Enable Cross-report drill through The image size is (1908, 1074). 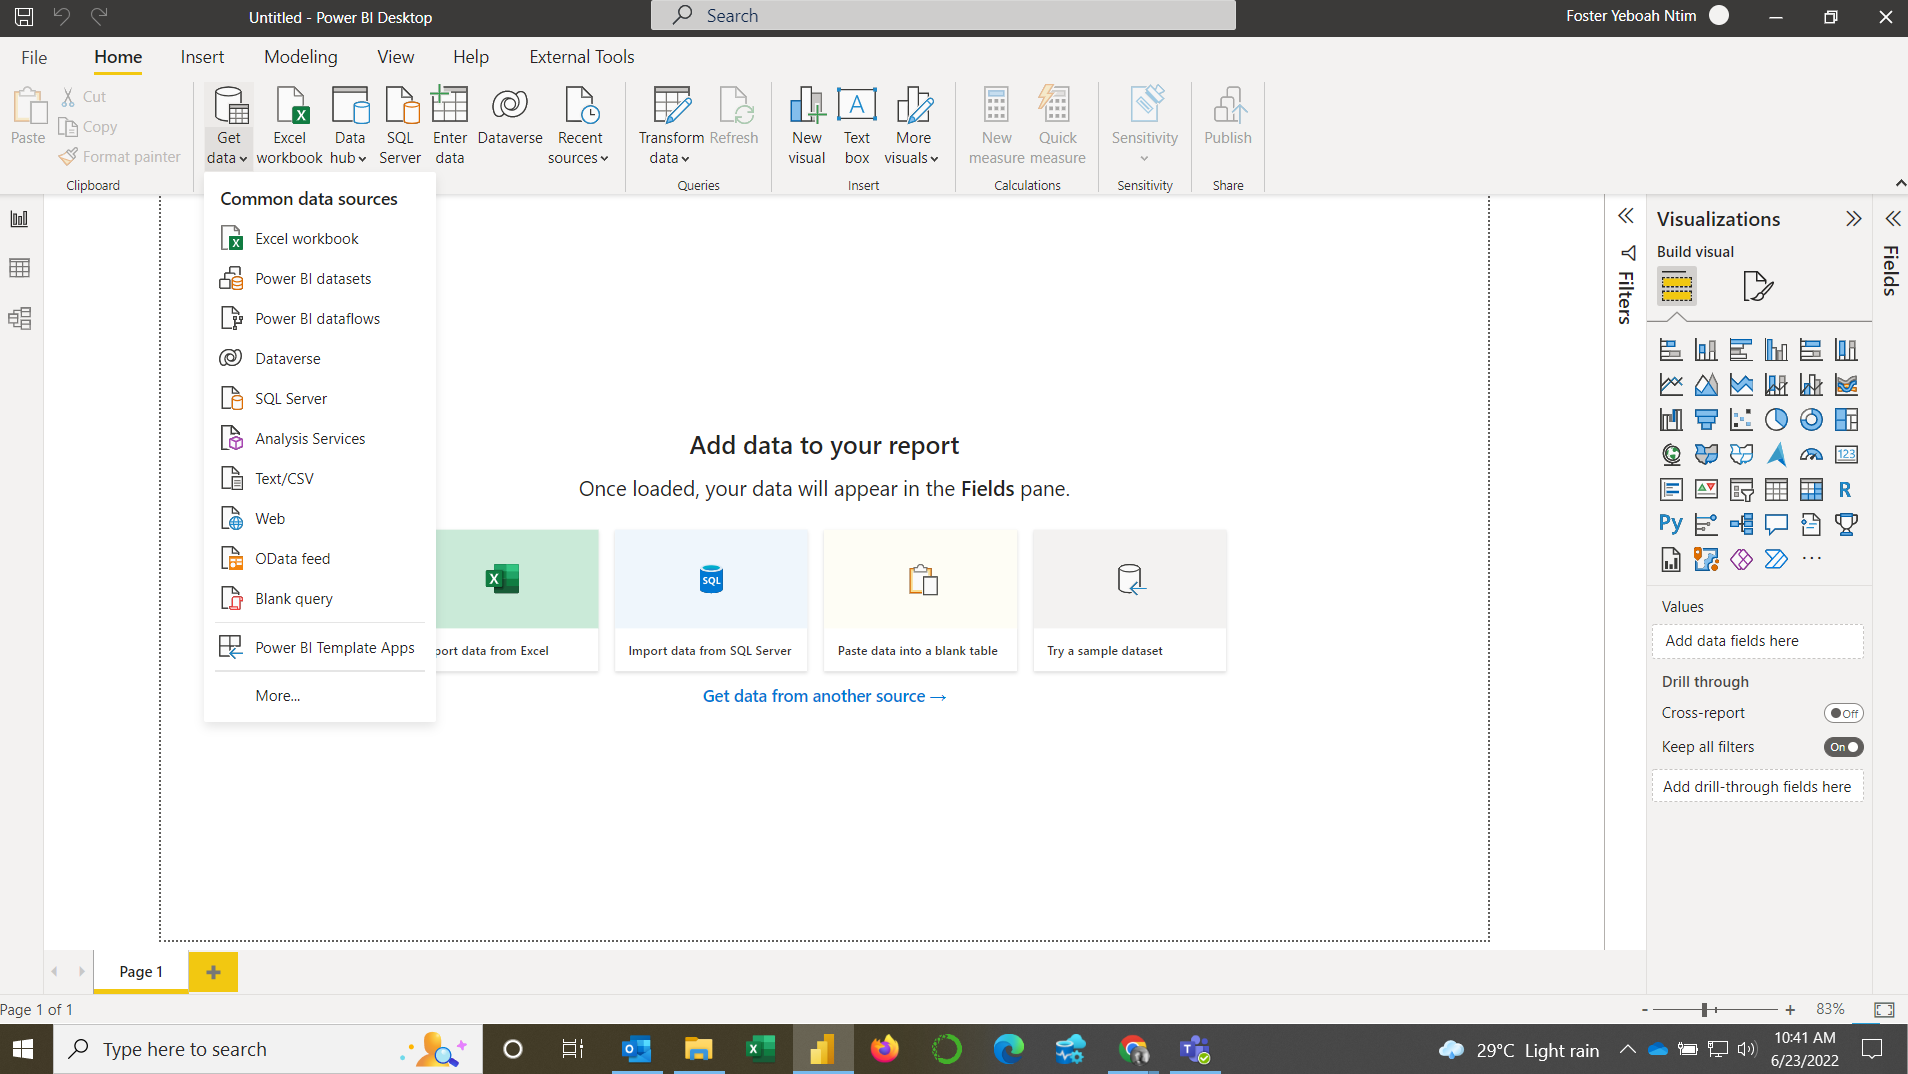tap(1843, 712)
